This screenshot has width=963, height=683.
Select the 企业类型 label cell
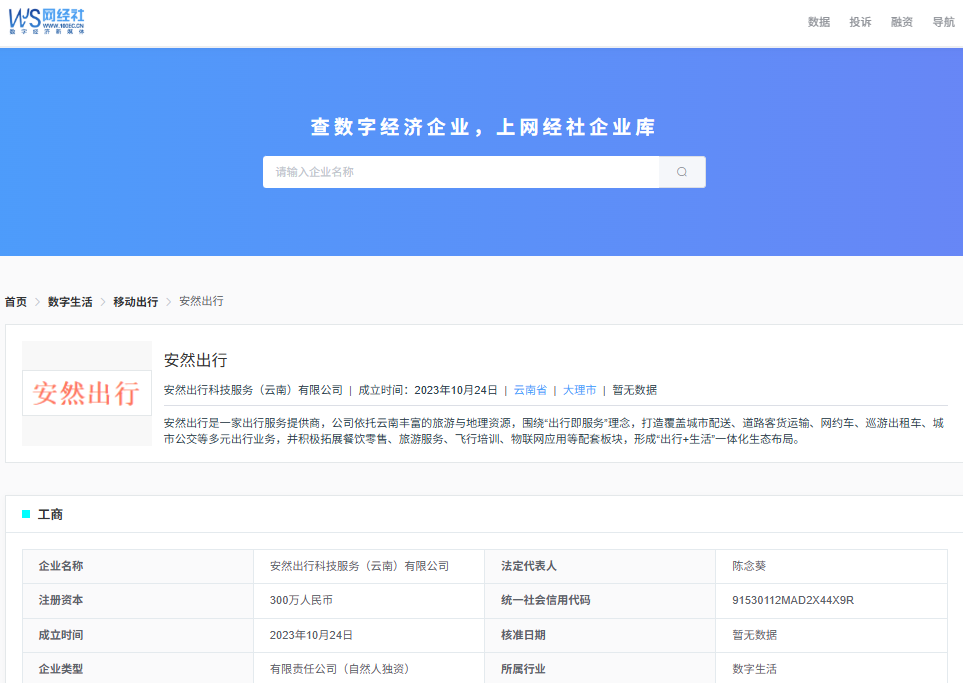tap(138, 668)
